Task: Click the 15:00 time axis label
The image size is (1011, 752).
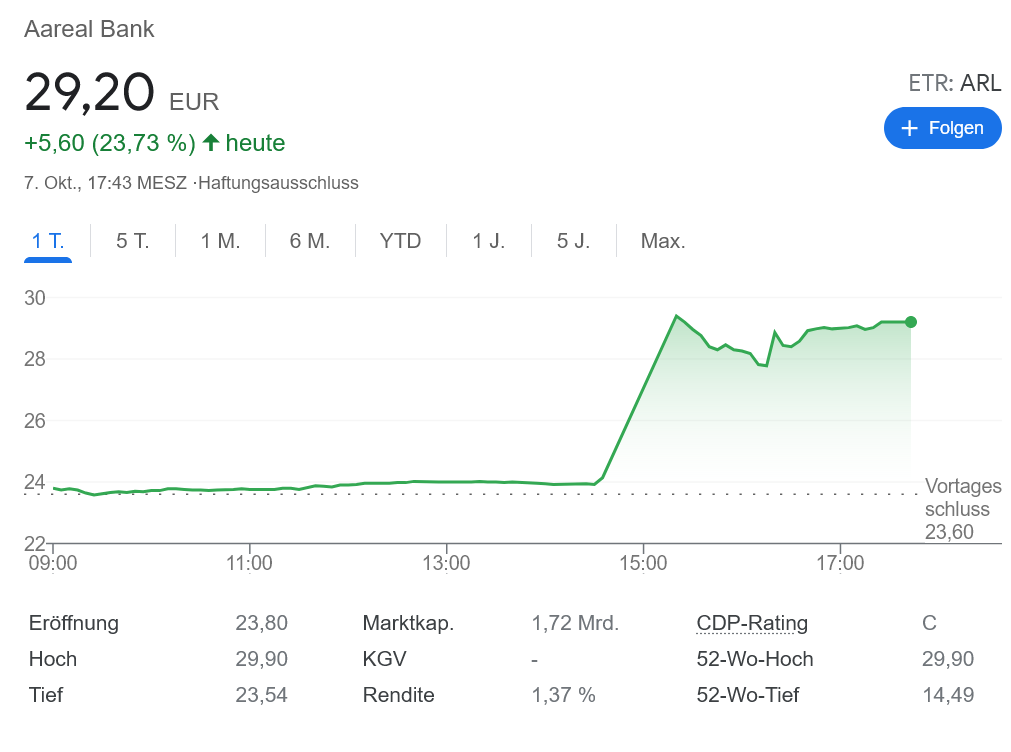Action: pos(643,563)
